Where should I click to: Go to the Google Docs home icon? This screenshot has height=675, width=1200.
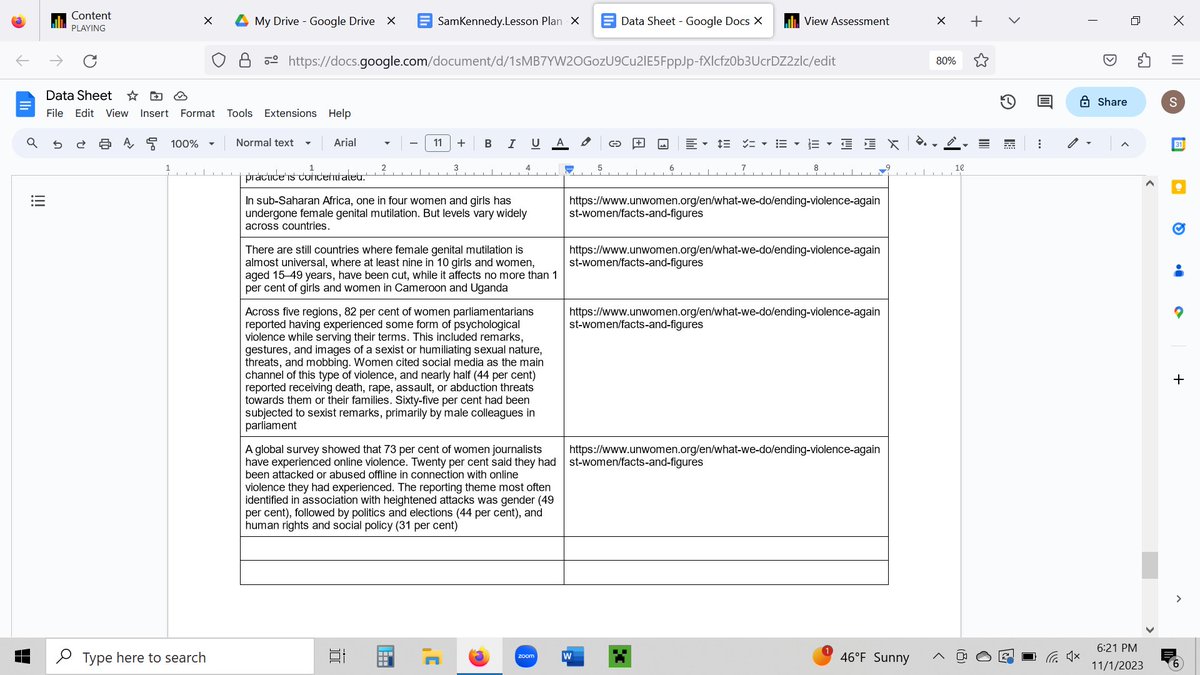click(24, 103)
